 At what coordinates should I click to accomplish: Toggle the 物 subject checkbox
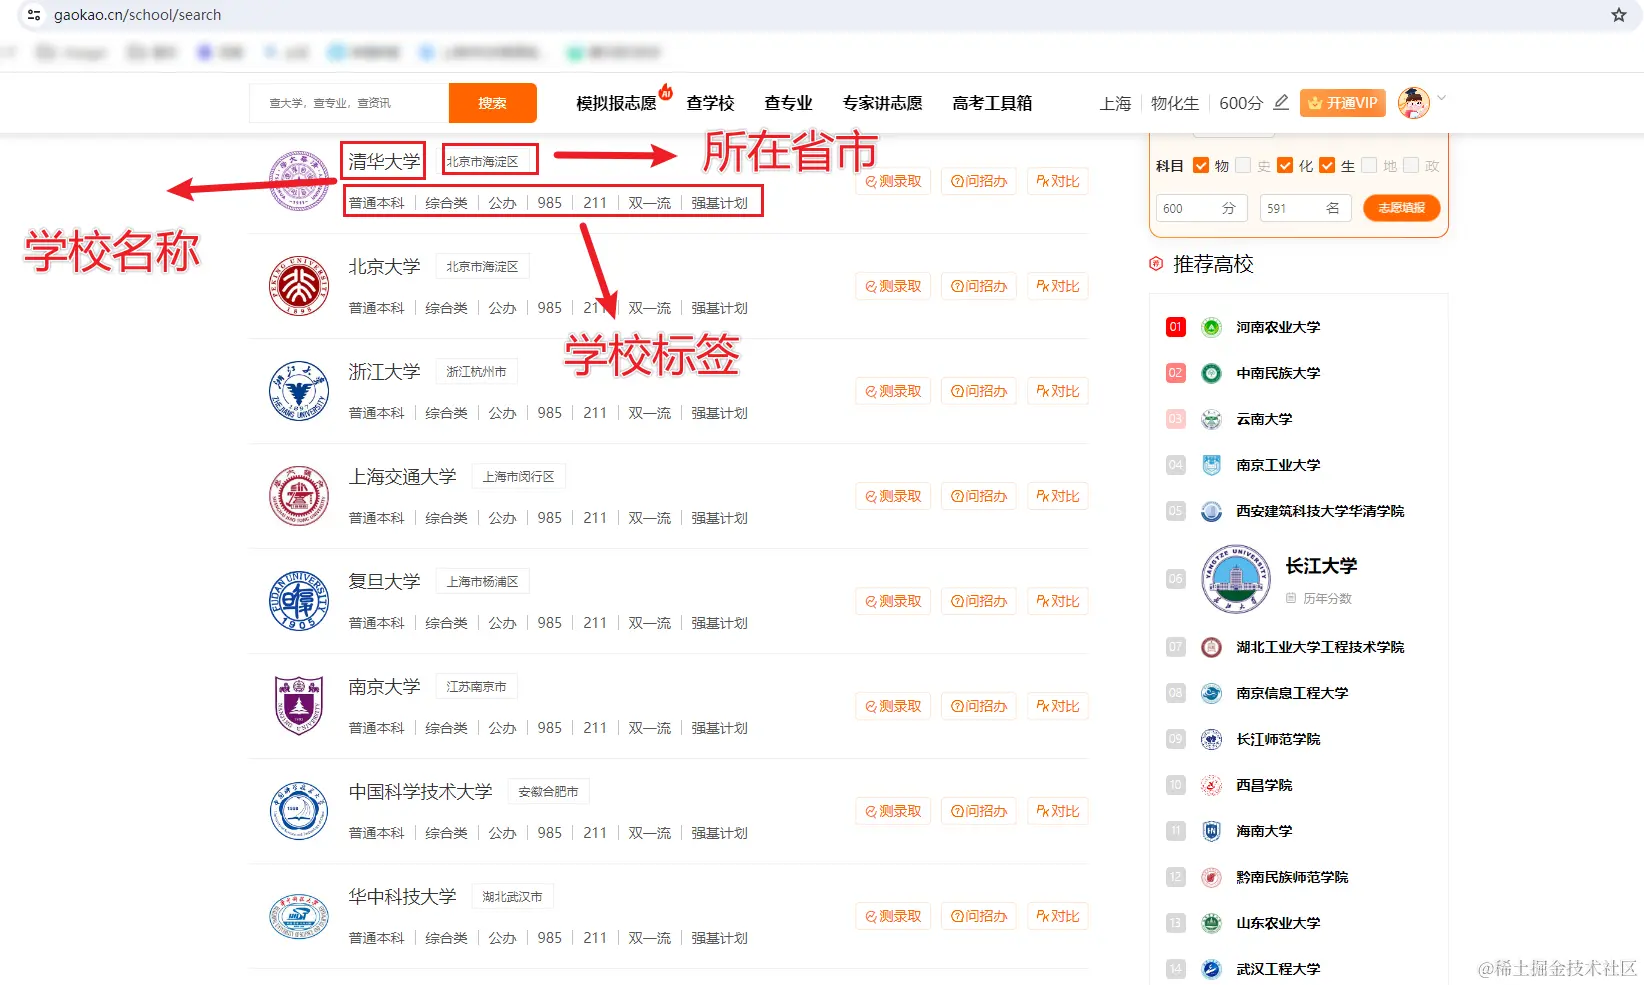click(x=1201, y=165)
